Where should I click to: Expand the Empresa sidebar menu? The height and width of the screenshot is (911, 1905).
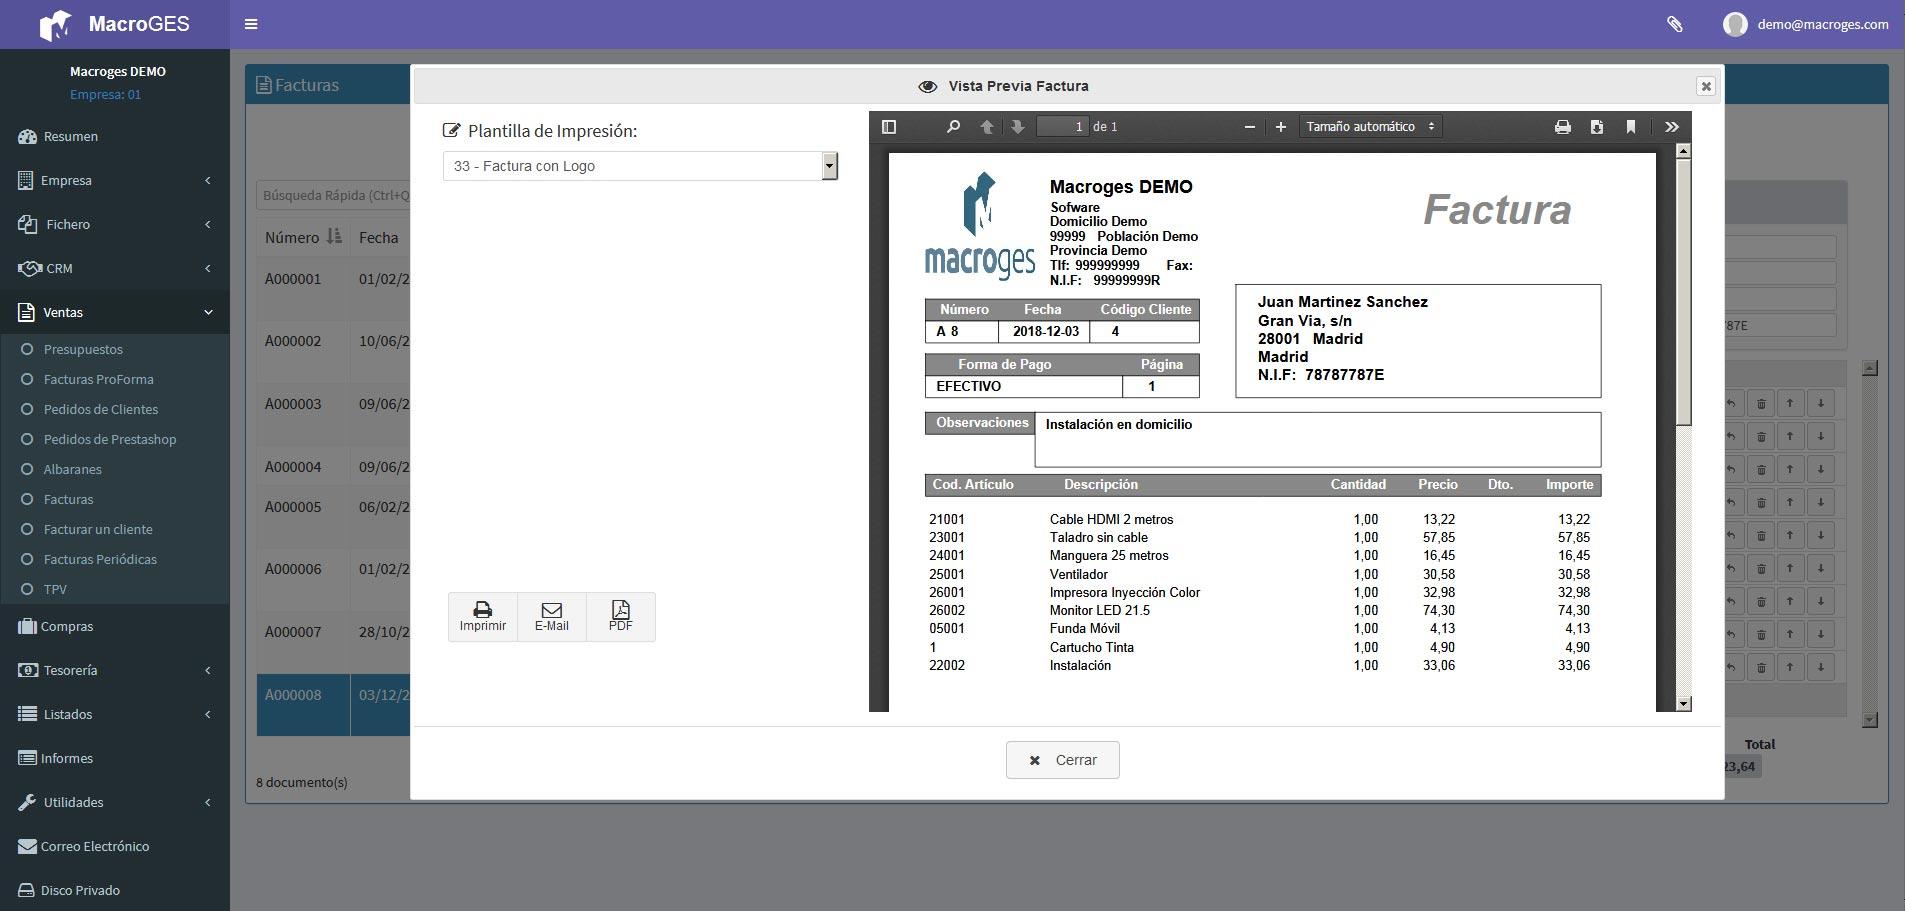115,180
